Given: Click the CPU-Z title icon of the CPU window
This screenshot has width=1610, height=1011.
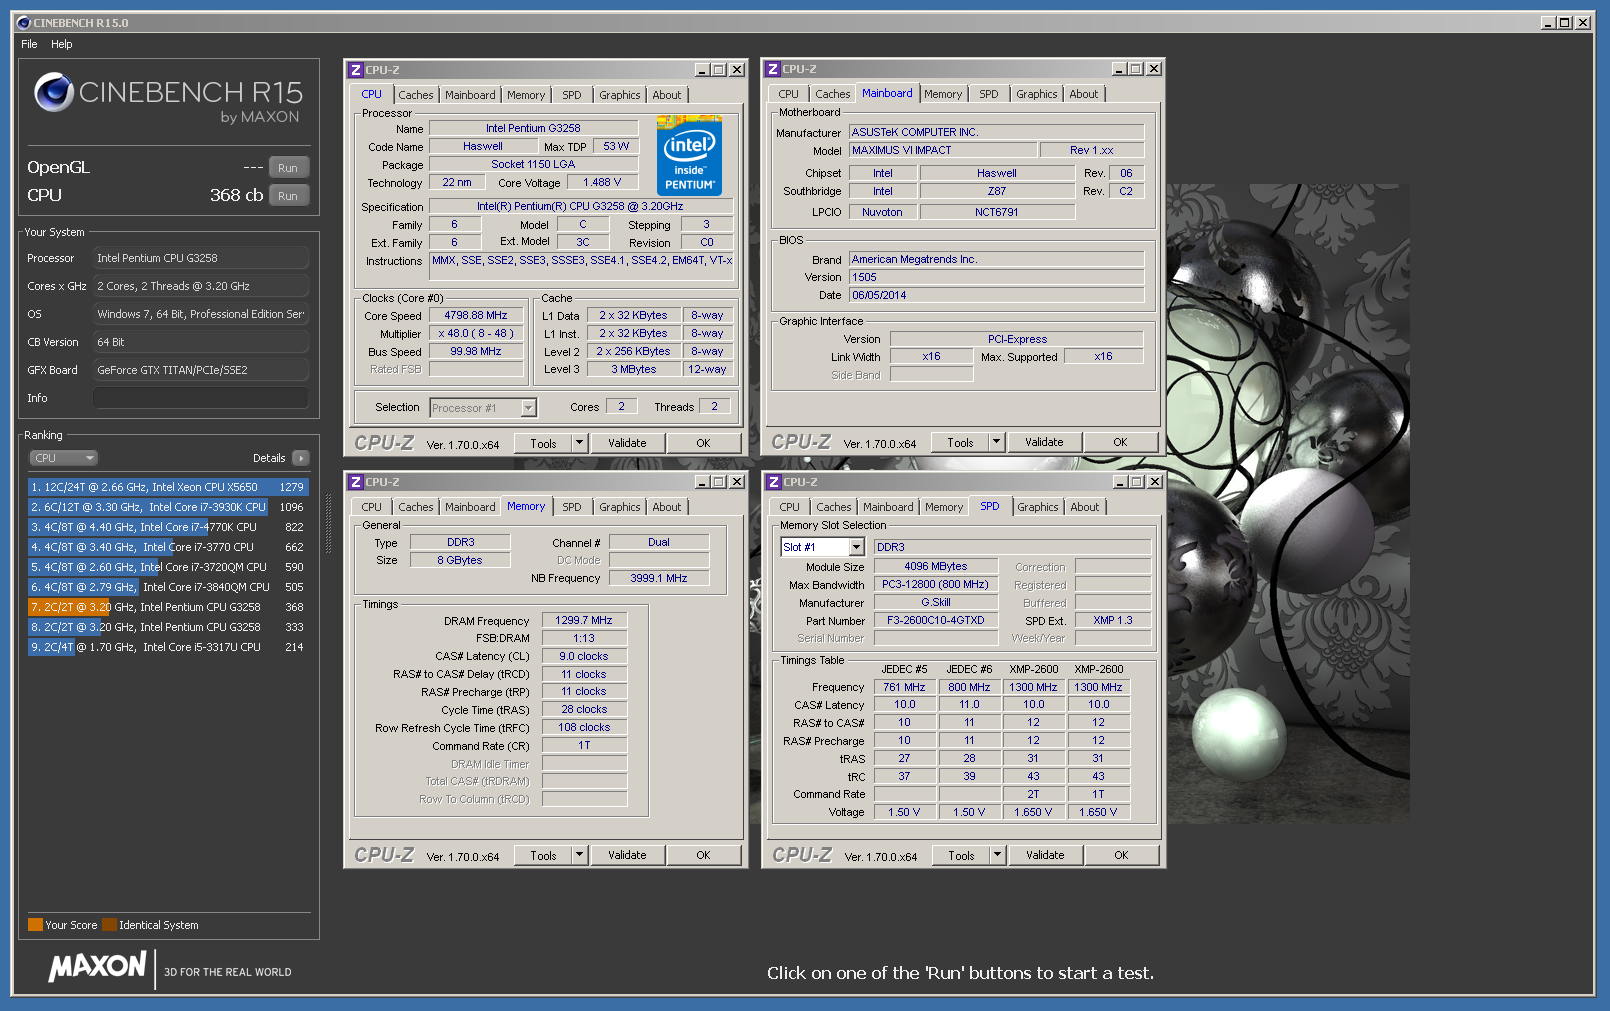Looking at the screenshot, I should point(355,70).
